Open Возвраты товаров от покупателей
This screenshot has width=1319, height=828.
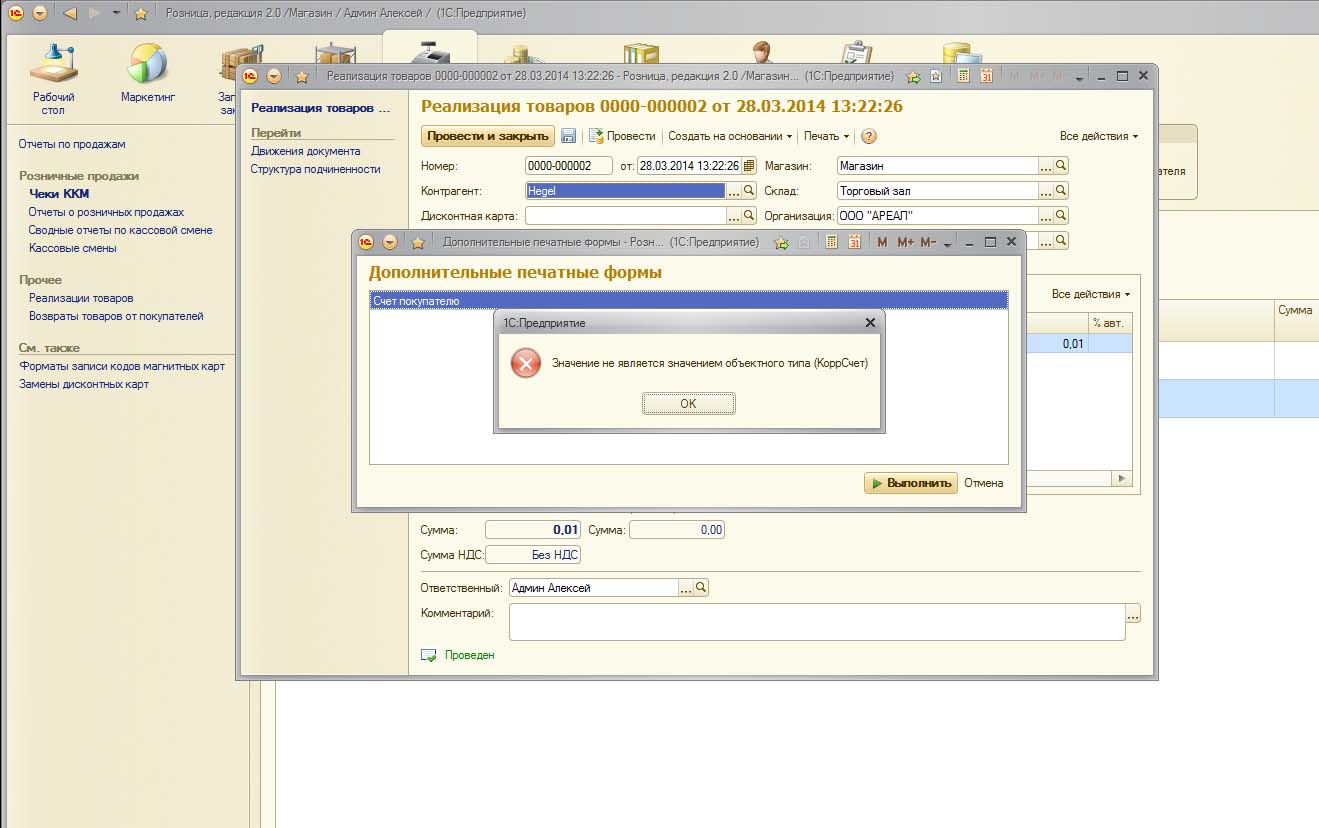(116, 316)
